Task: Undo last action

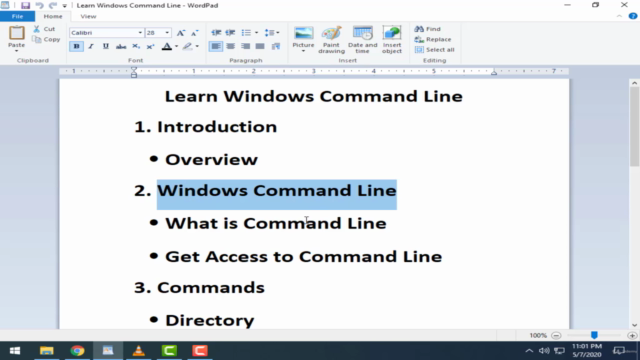Action: coord(39,5)
